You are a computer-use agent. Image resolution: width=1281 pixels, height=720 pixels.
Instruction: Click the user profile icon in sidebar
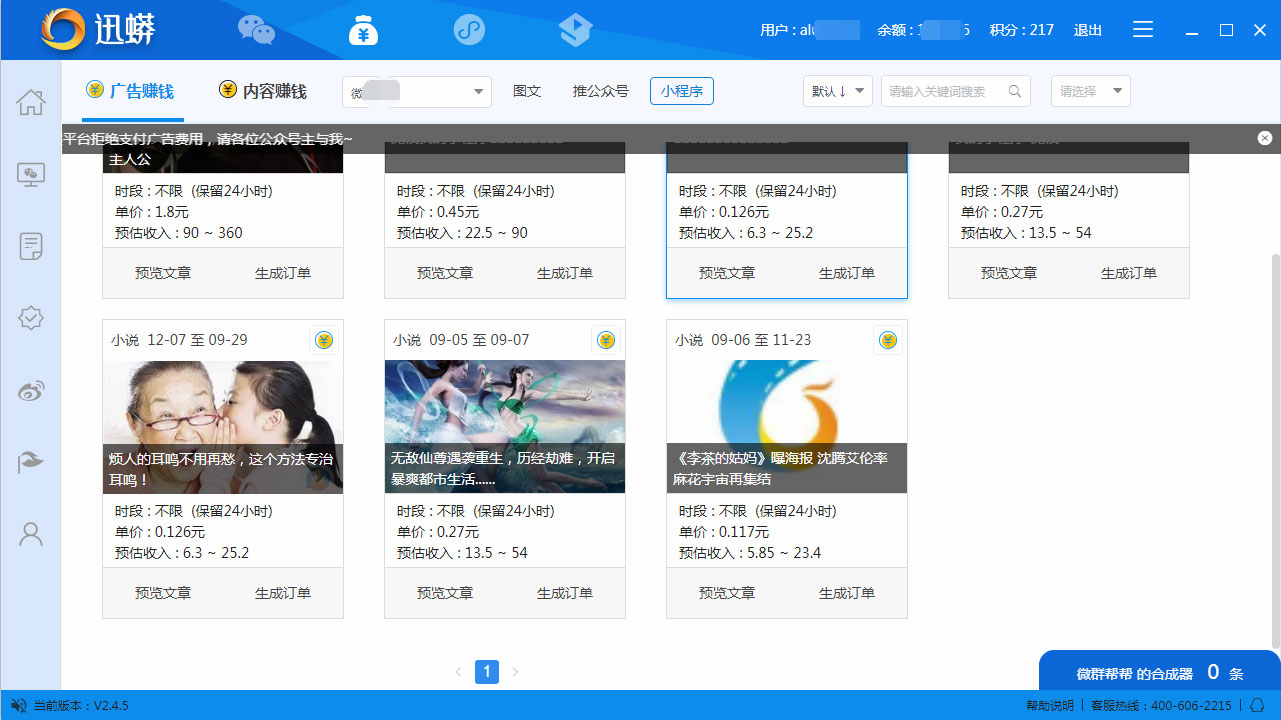(31, 534)
